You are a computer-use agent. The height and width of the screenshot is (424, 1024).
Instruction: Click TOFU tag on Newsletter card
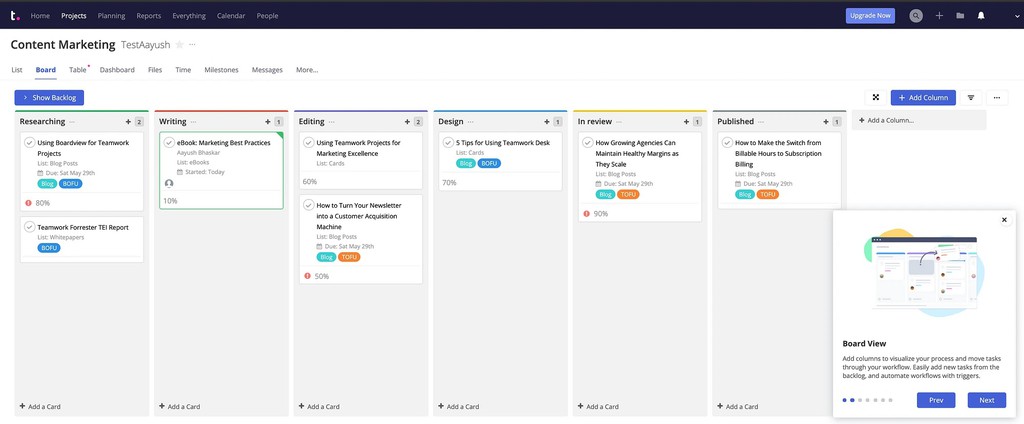[349, 257]
